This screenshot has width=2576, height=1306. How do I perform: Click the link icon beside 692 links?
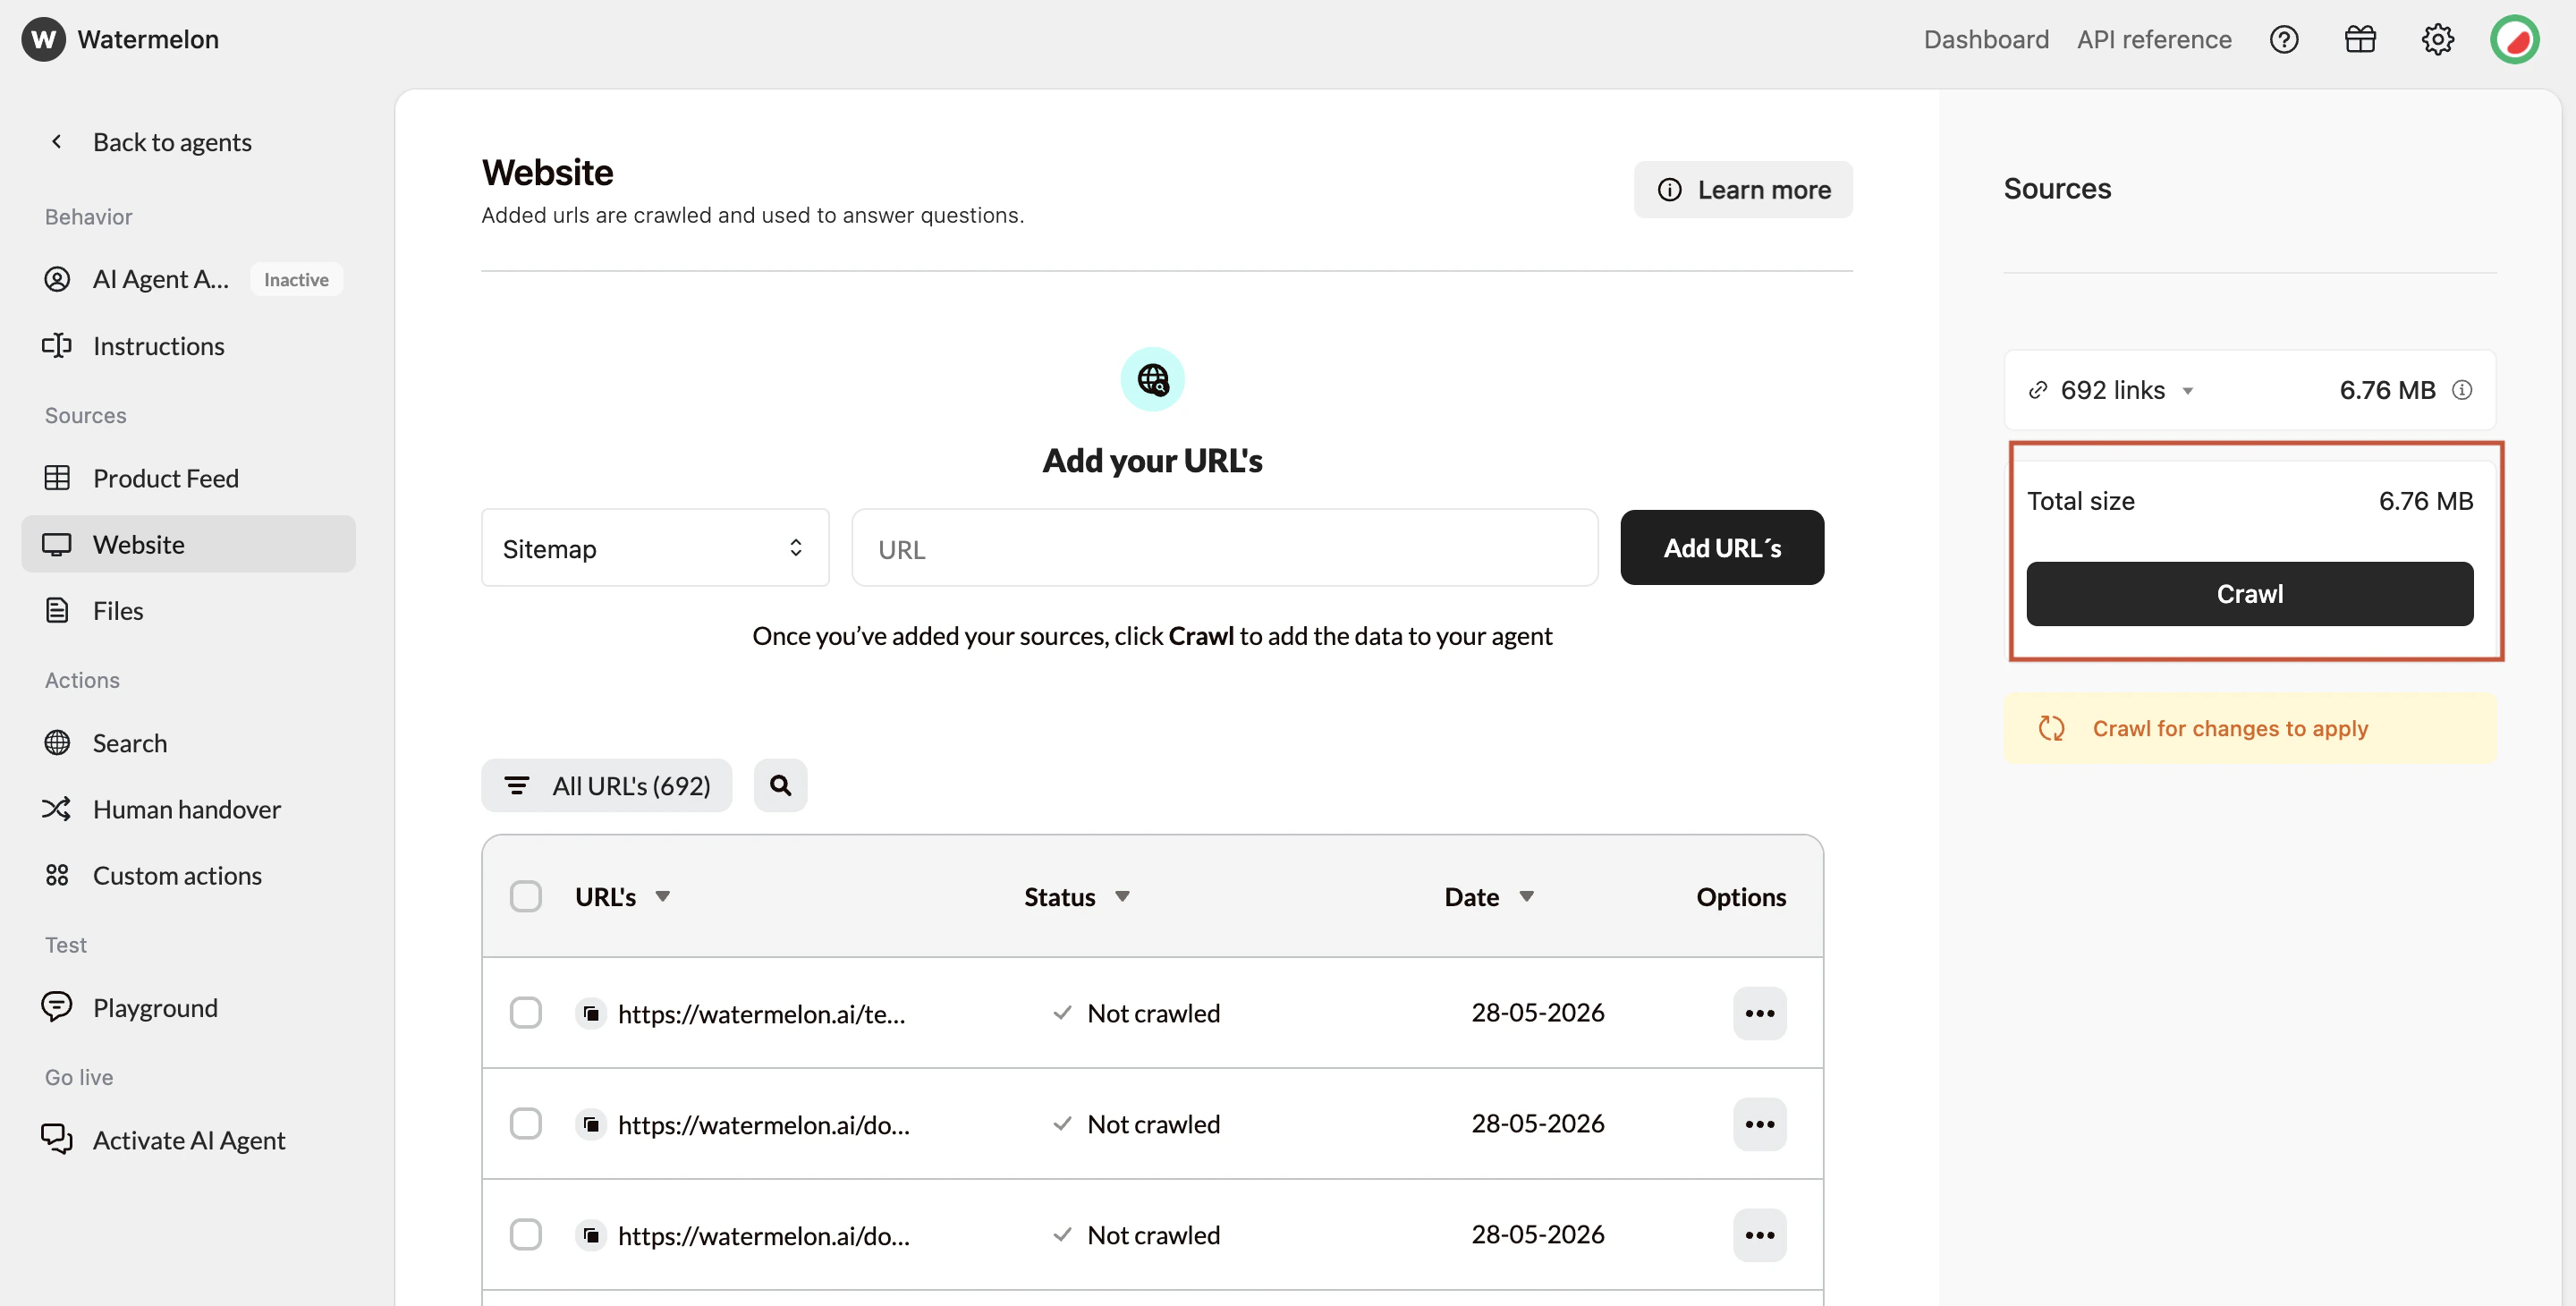click(2037, 390)
